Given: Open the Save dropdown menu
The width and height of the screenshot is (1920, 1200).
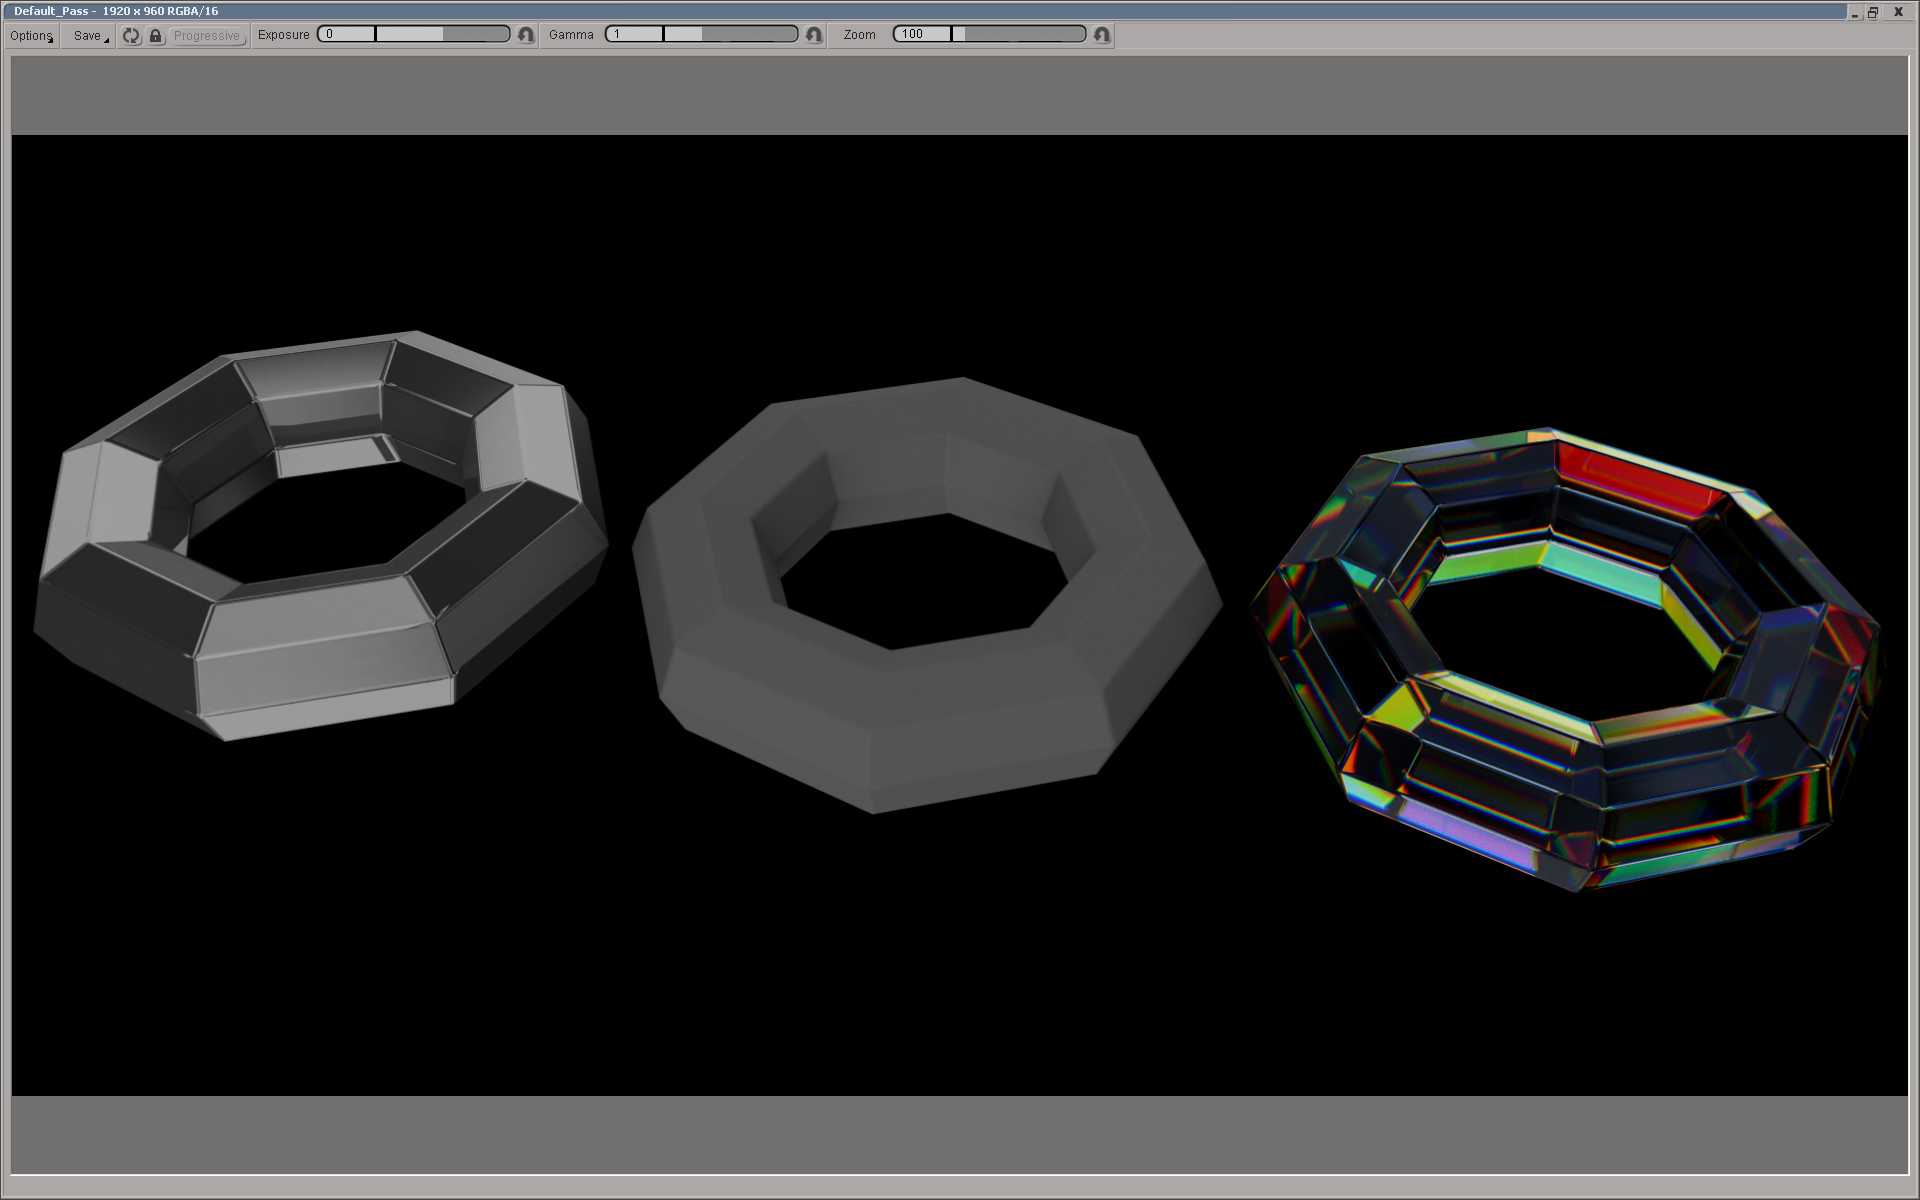Looking at the screenshot, I should coord(89,36).
